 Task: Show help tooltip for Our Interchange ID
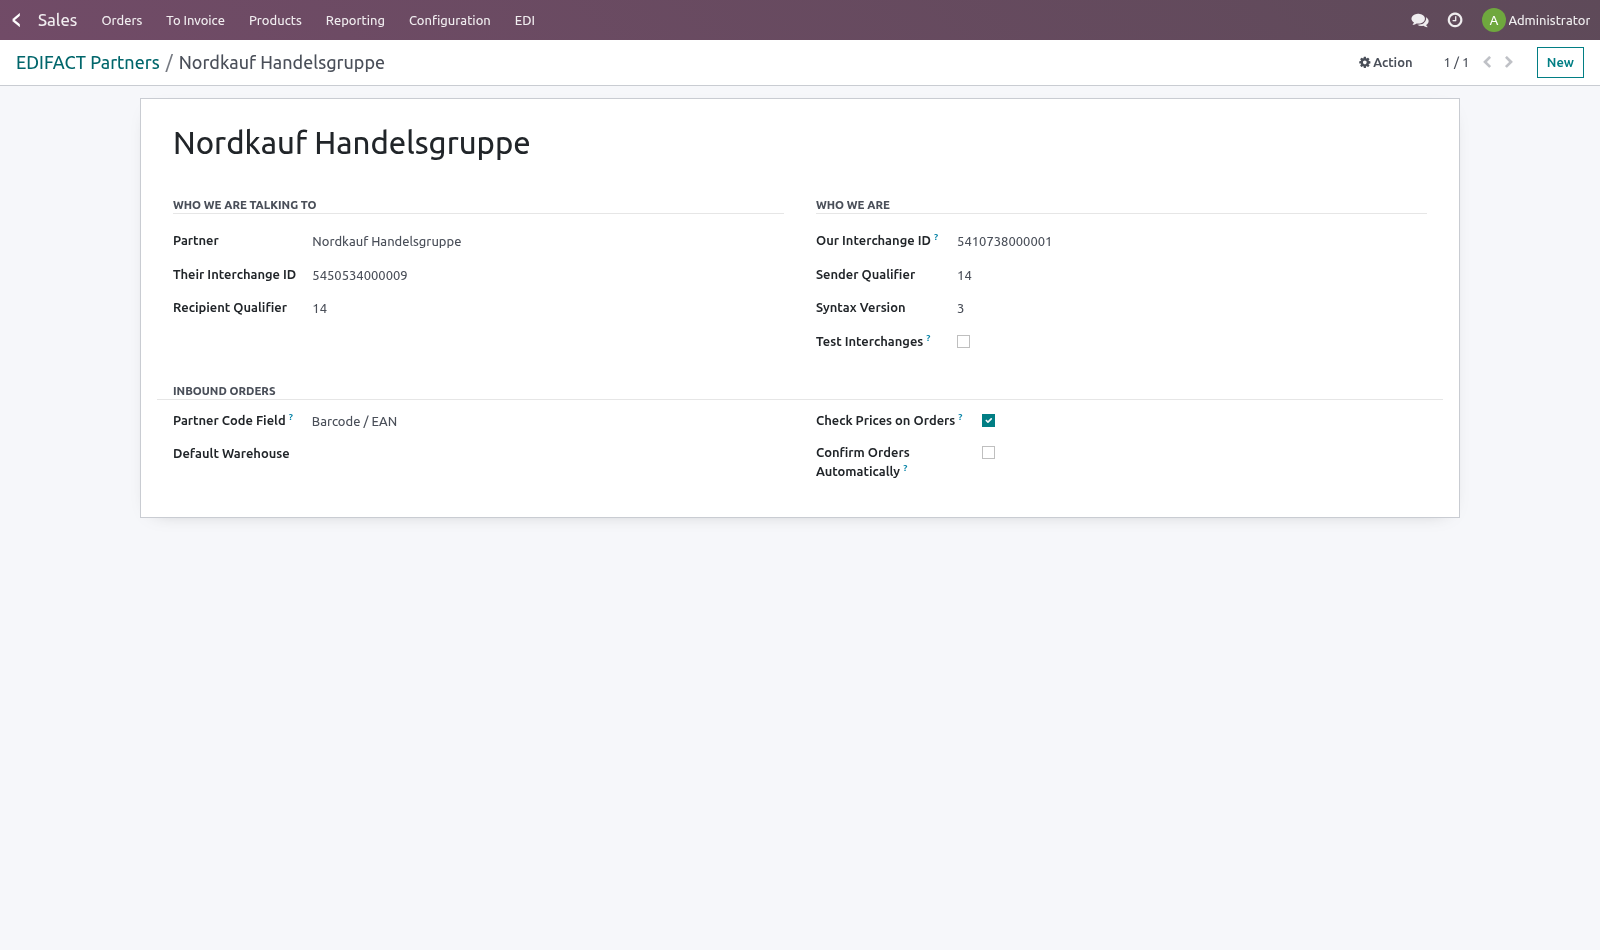[x=936, y=238]
